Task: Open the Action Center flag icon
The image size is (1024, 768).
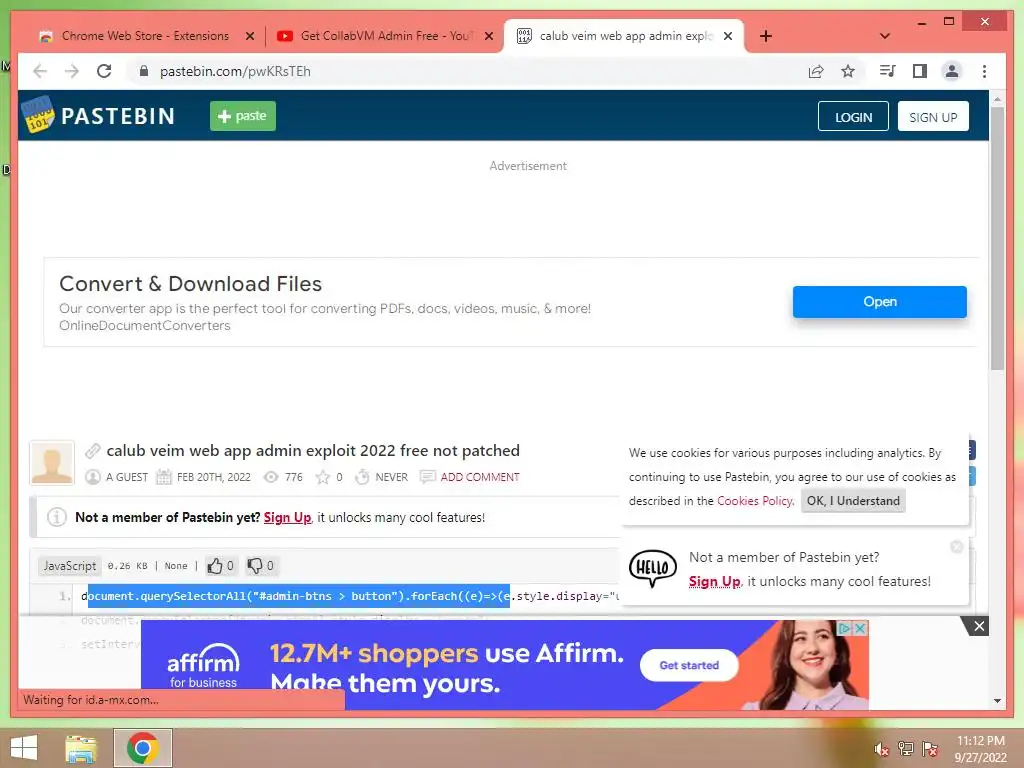Action: tap(930, 748)
